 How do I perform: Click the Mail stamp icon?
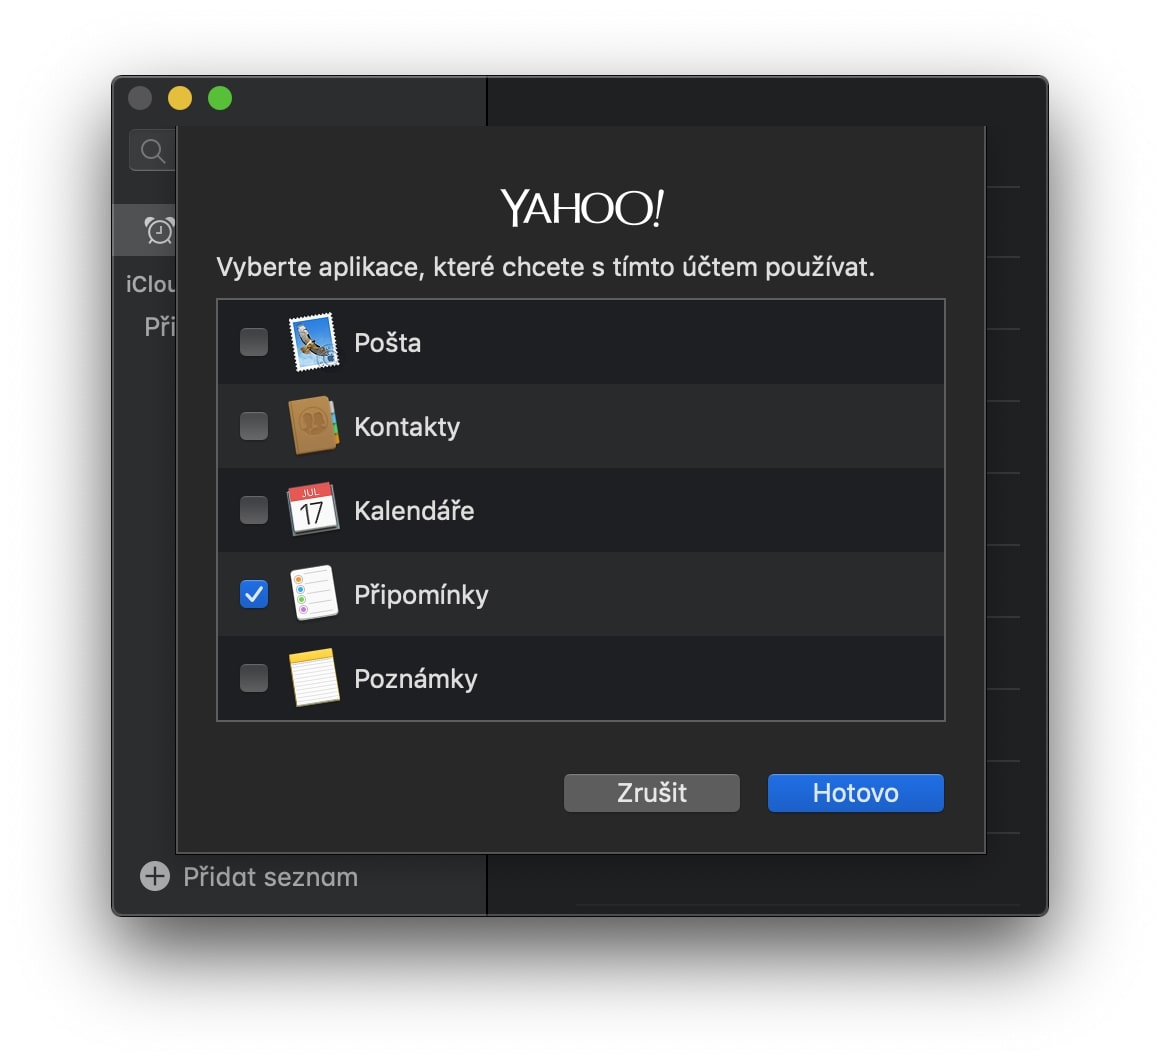pyautogui.click(x=314, y=343)
